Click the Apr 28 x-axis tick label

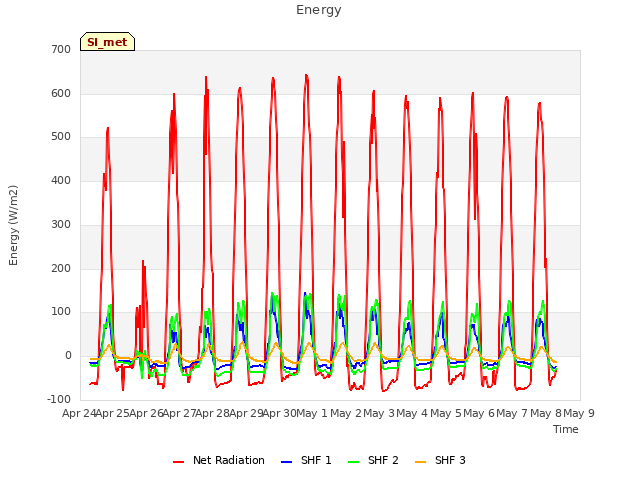[212, 413]
